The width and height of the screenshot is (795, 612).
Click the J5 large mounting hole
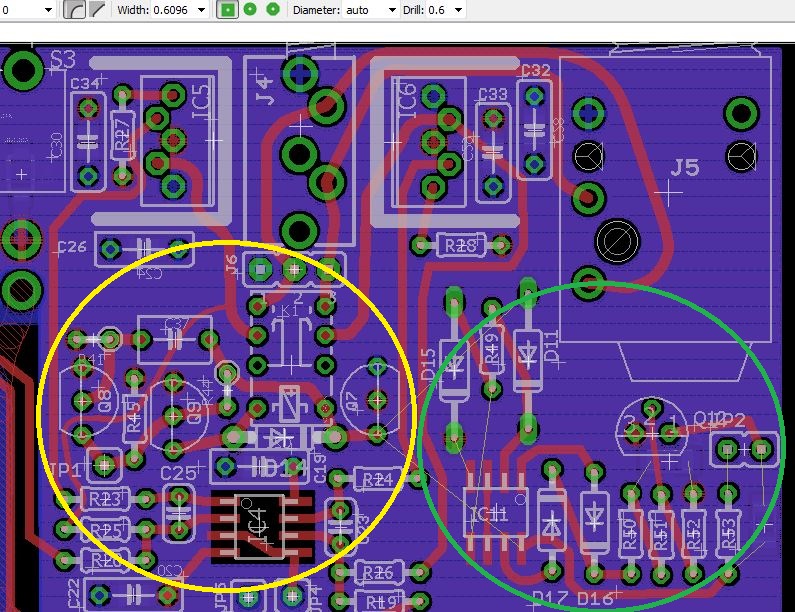click(617, 242)
